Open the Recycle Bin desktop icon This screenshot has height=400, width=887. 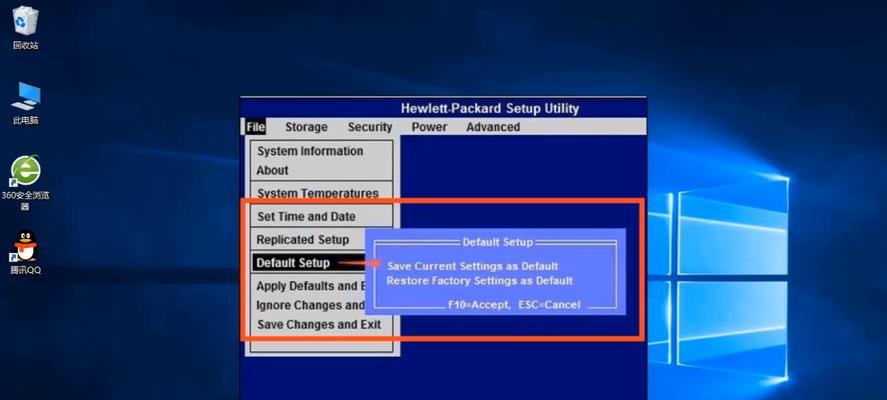coord(25,28)
